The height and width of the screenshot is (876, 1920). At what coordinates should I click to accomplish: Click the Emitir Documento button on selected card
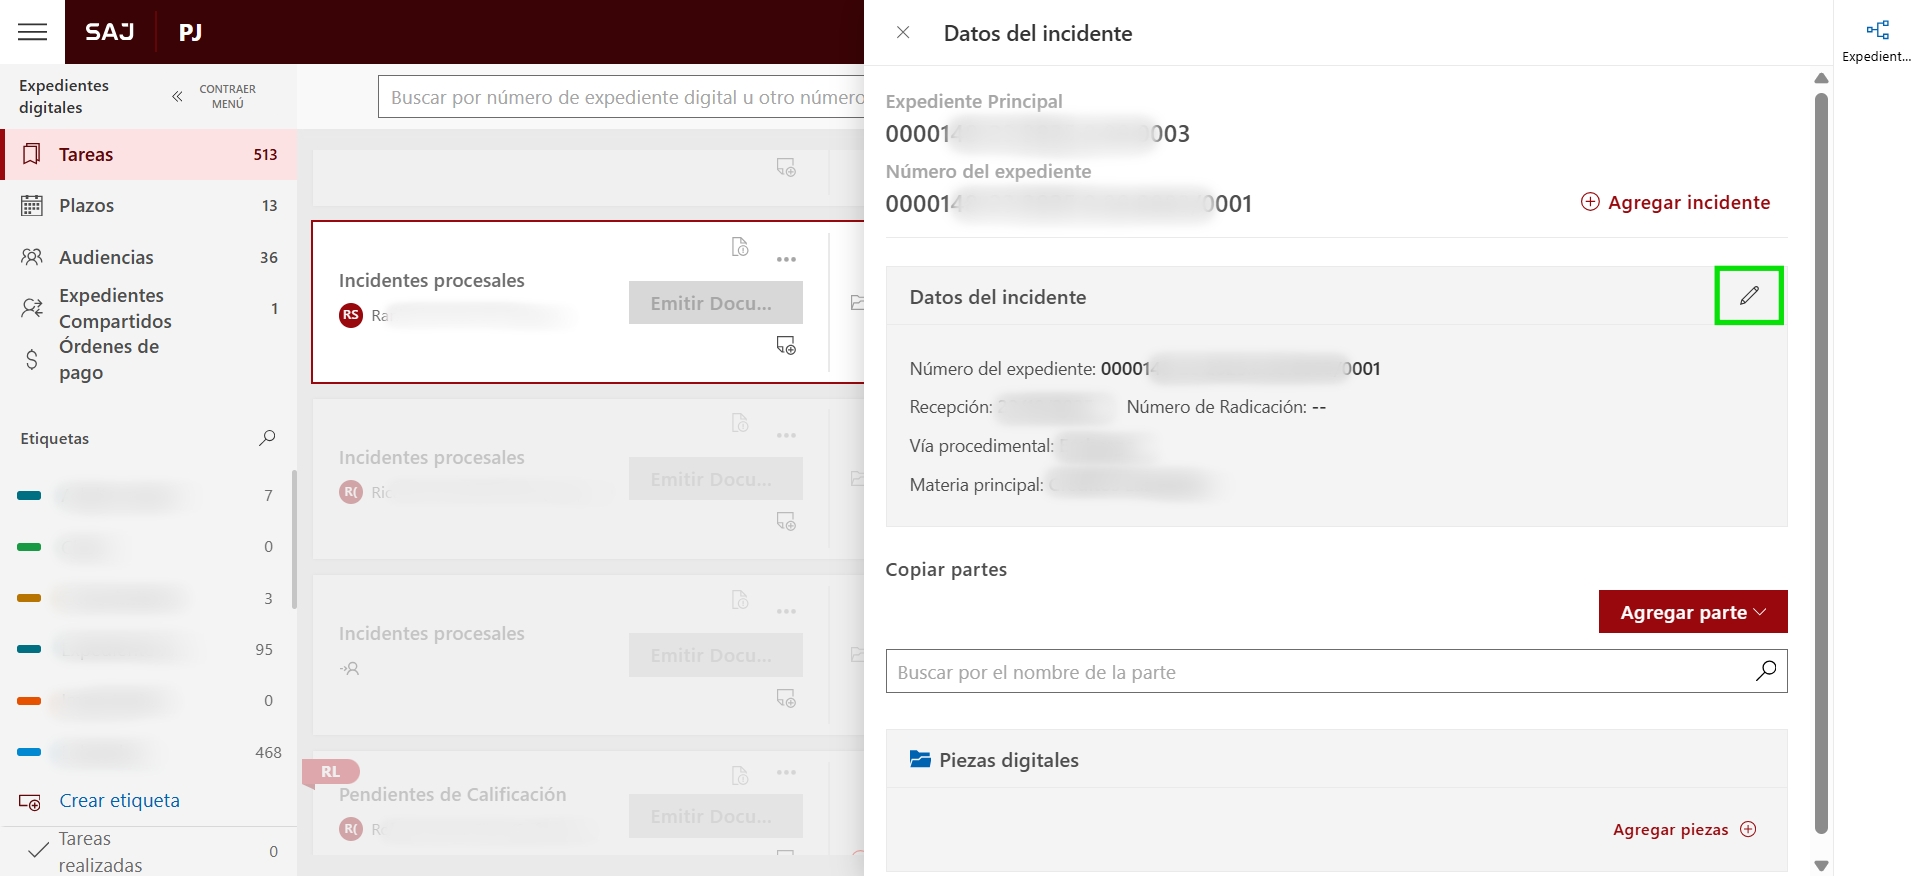click(715, 303)
